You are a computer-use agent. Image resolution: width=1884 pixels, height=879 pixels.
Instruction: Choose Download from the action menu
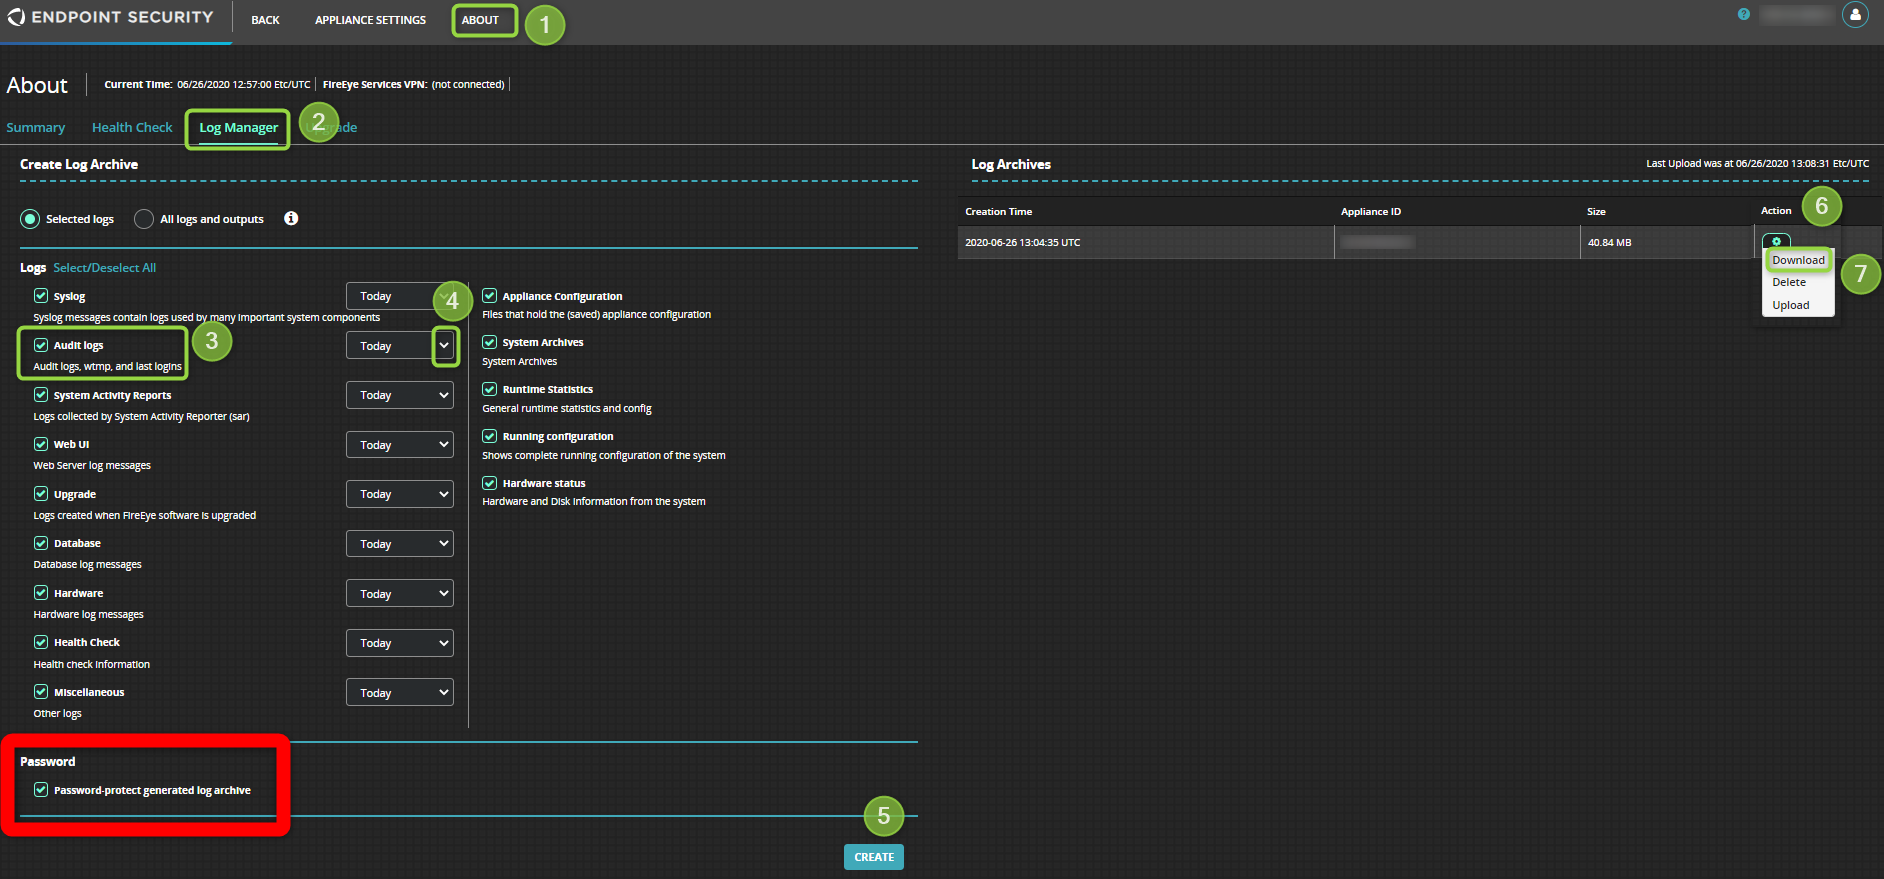point(1798,260)
